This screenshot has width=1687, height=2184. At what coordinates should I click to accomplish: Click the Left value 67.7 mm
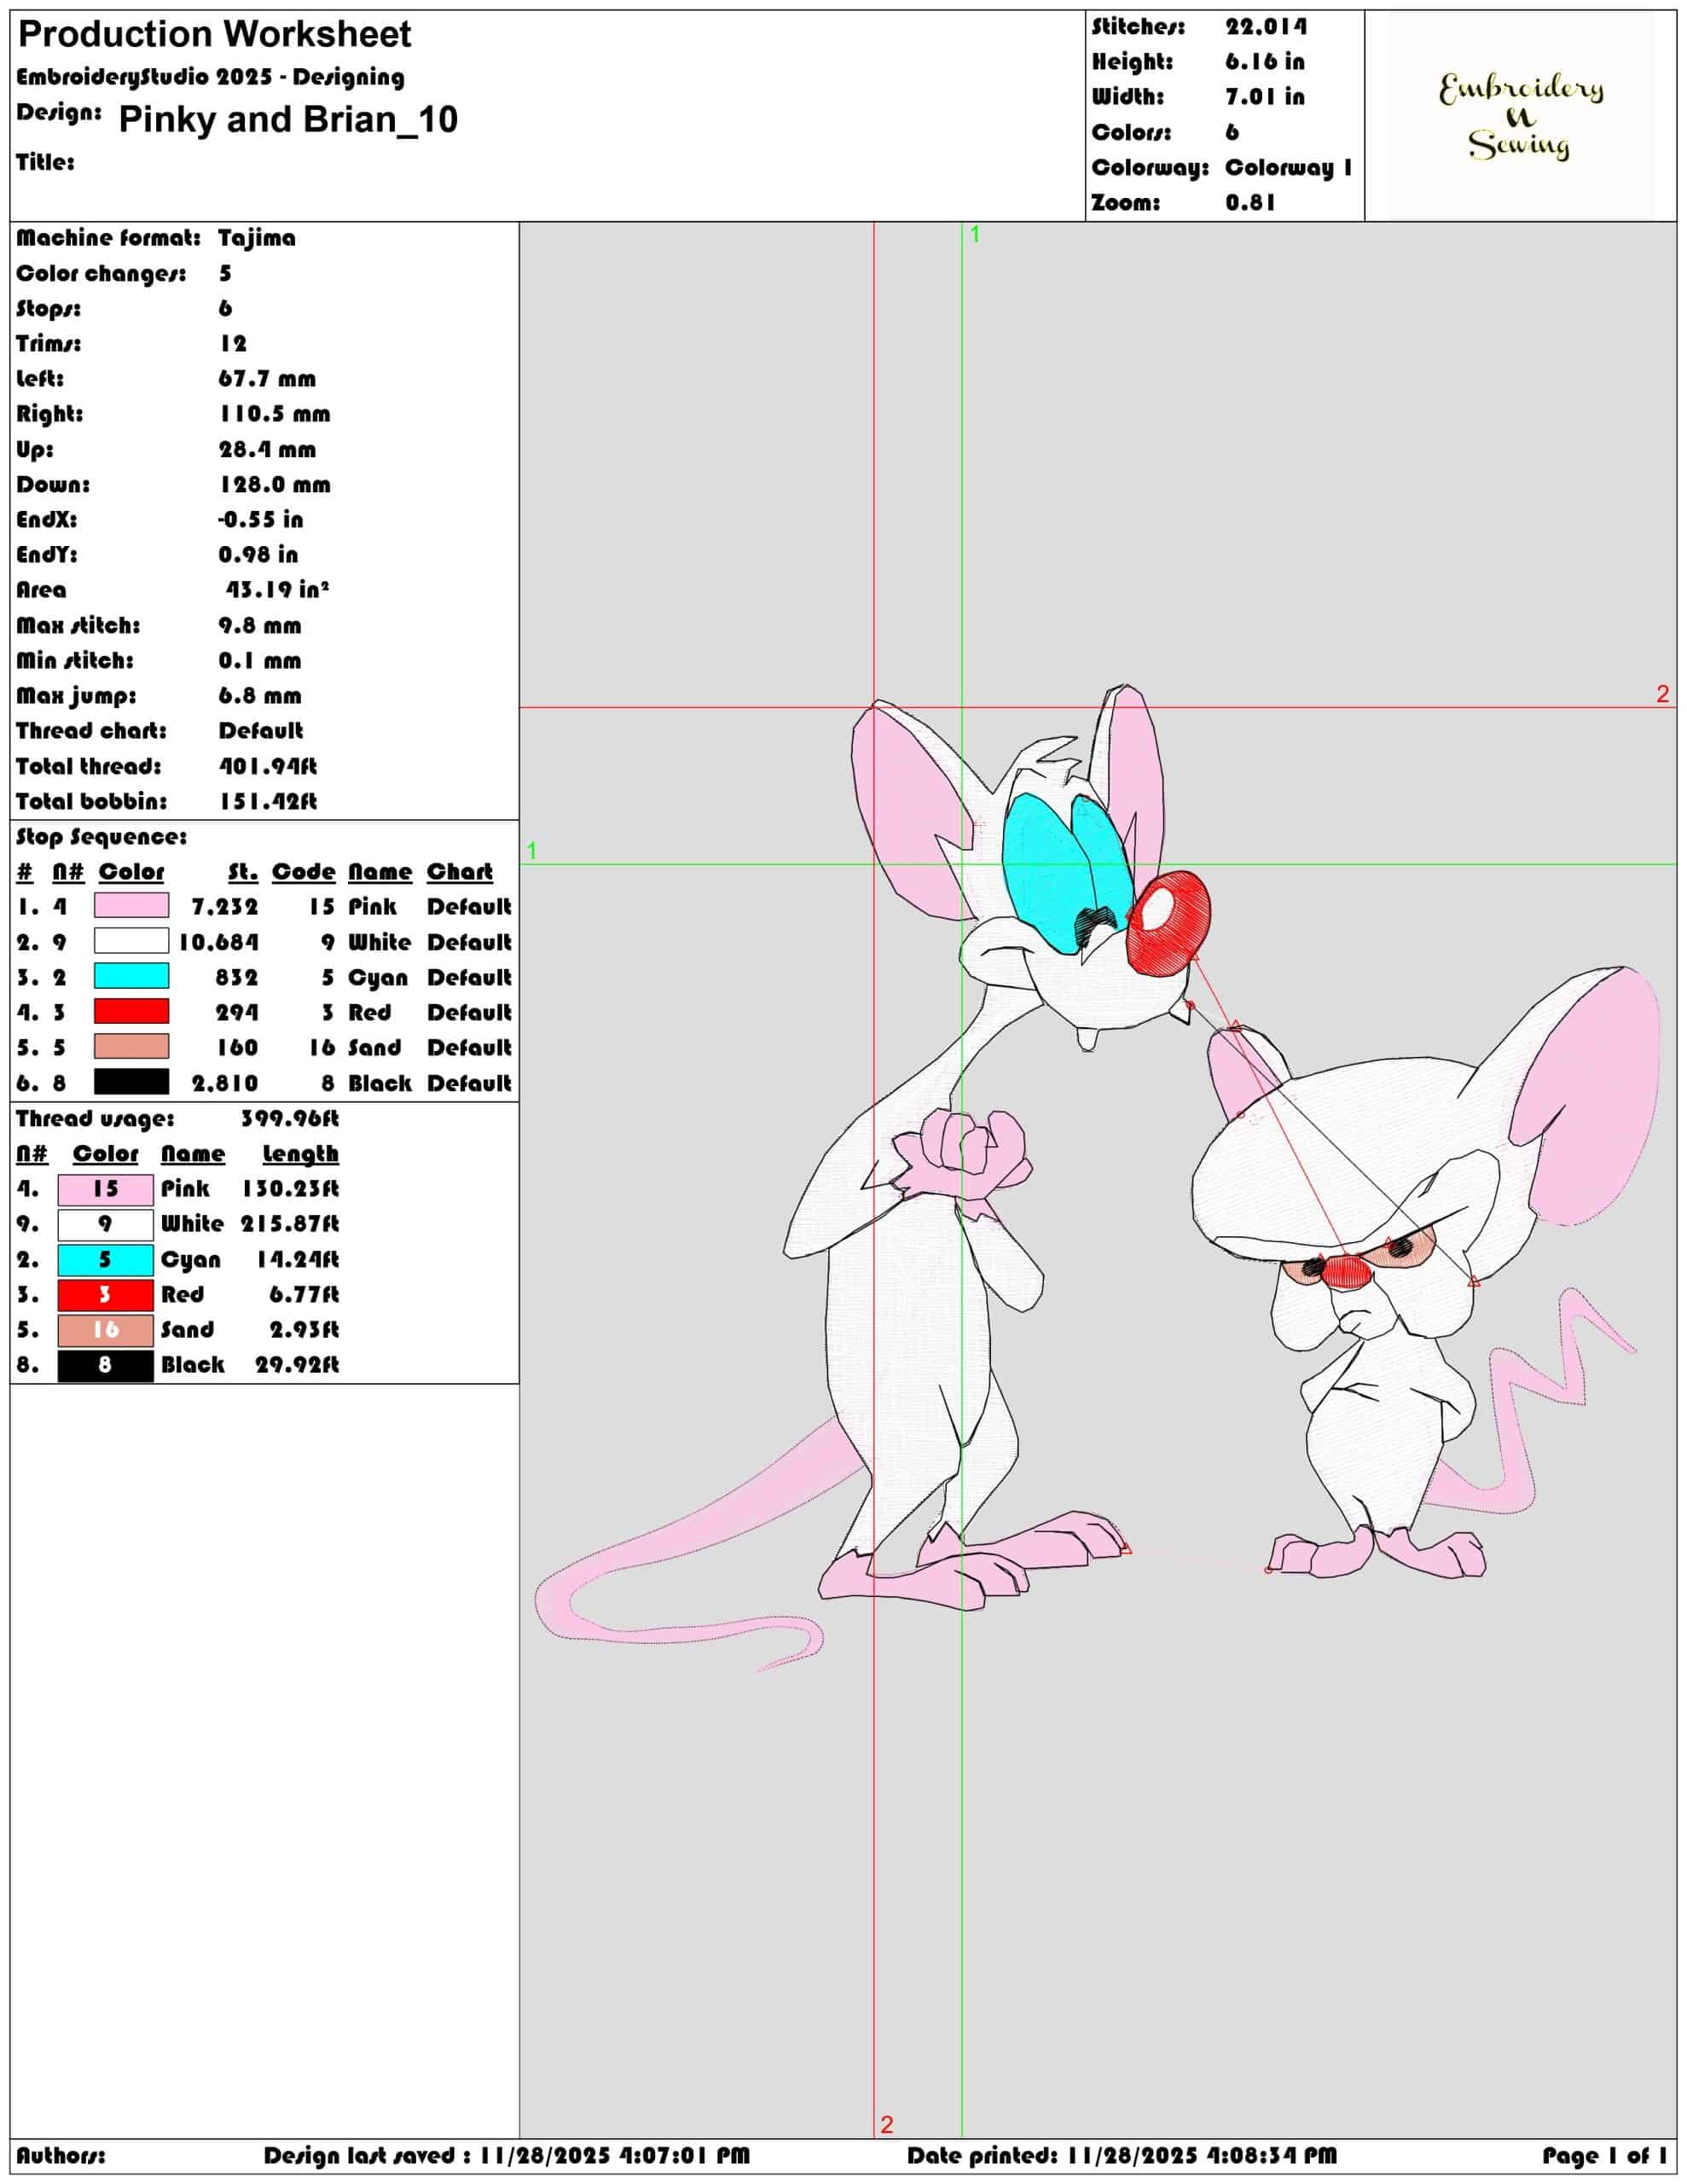coord(267,379)
